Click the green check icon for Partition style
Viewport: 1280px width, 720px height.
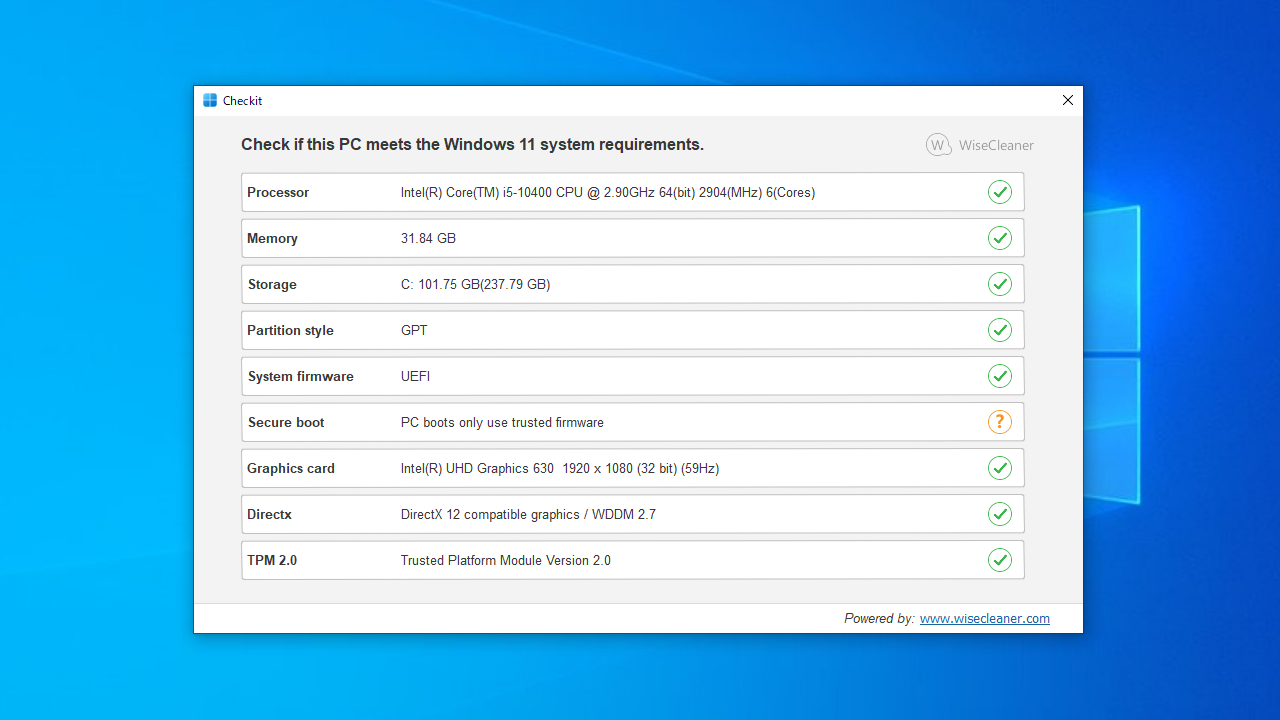[x=999, y=330]
